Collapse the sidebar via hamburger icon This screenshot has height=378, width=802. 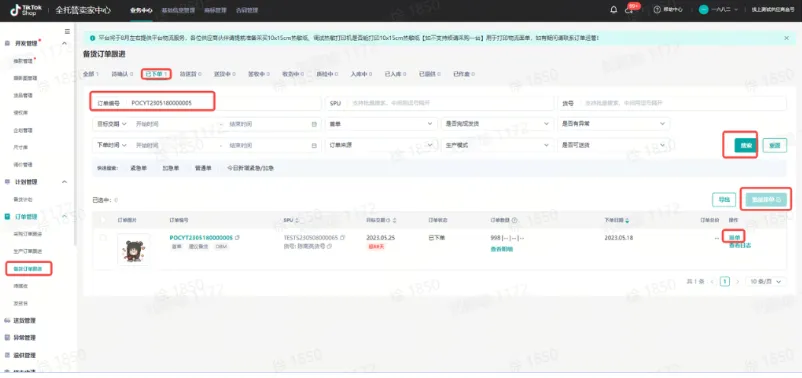(67, 31)
